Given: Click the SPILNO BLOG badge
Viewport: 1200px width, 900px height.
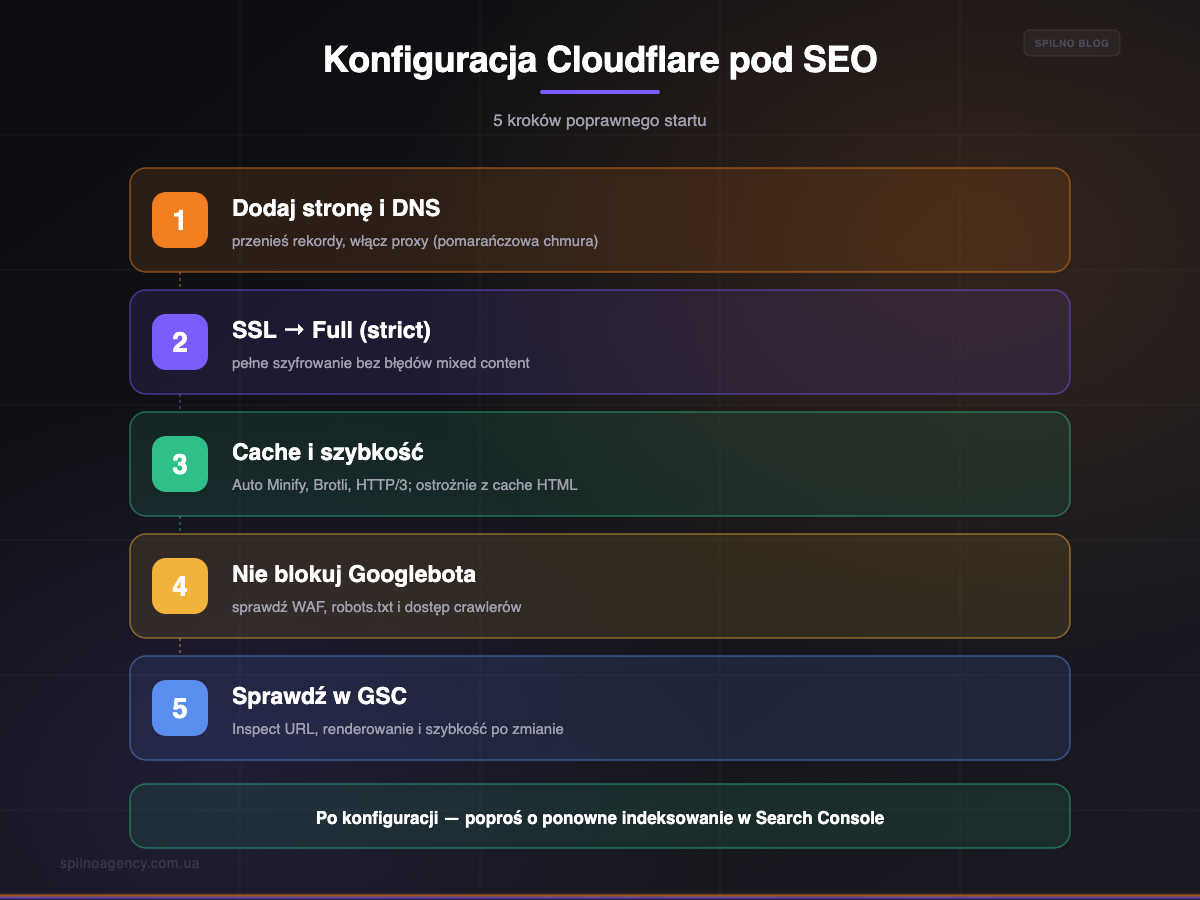Looking at the screenshot, I should coord(1072,43).
